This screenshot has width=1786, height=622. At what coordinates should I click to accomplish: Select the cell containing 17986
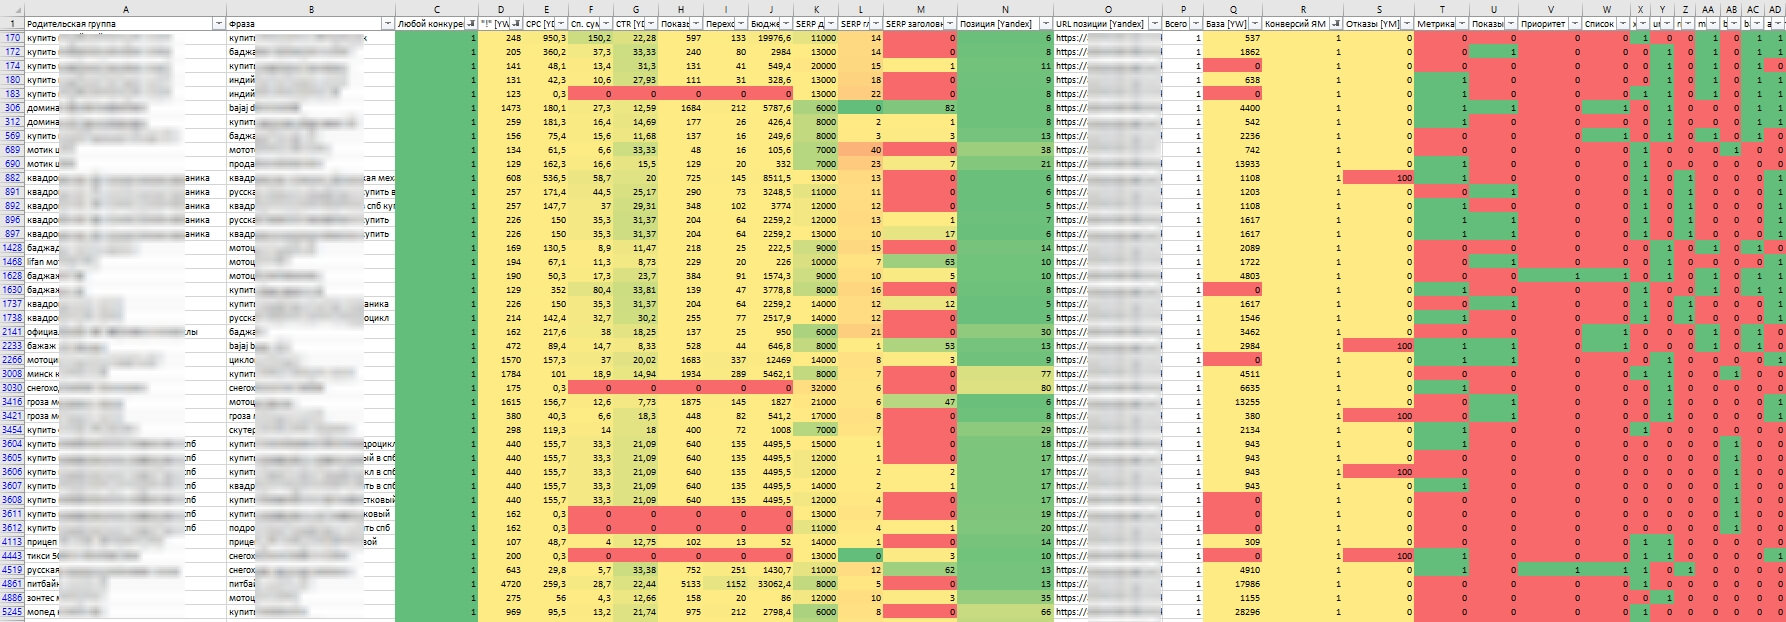click(1233, 584)
